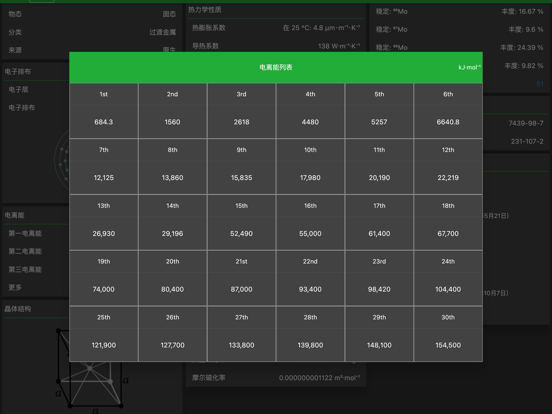
Task: Select the 16th ionization value 55,000
Action: pos(310,234)
